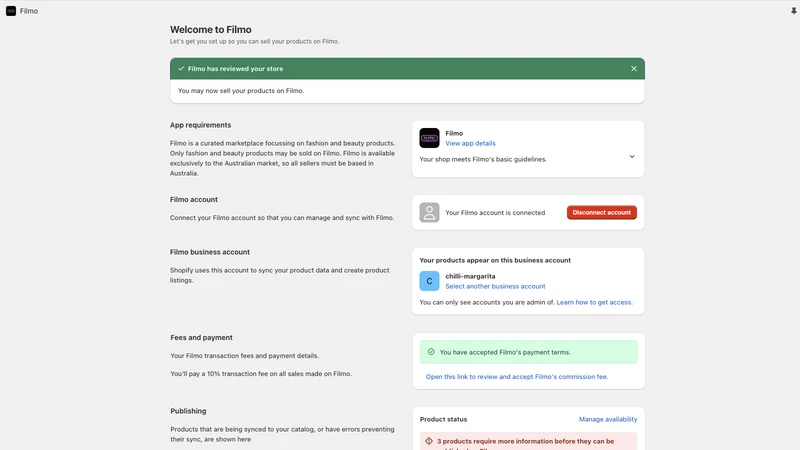
Task: Click 'Welcome to Filmo' heading
Action: [211, 30]
